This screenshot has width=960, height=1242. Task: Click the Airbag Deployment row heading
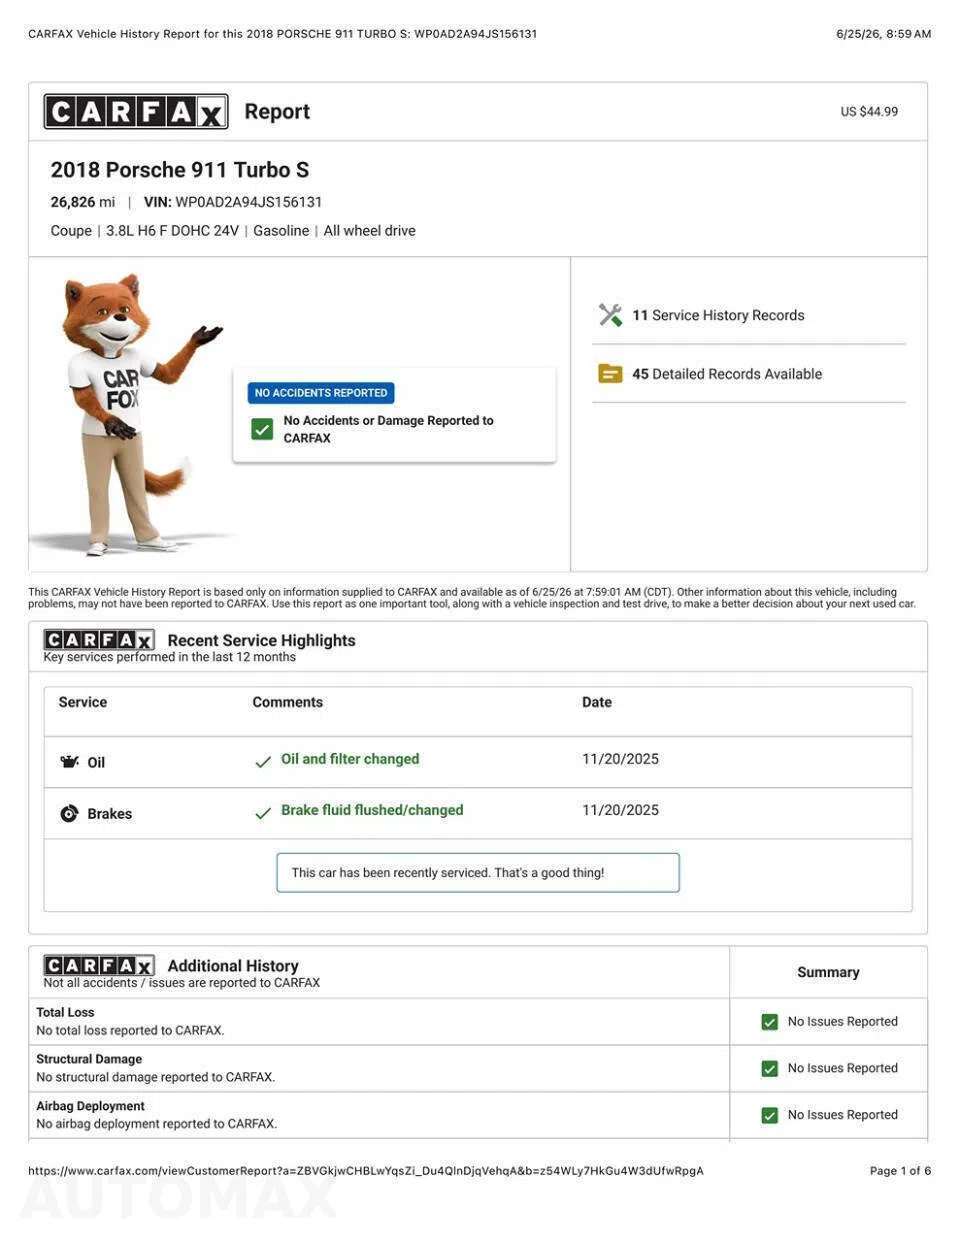(90, 1106)
